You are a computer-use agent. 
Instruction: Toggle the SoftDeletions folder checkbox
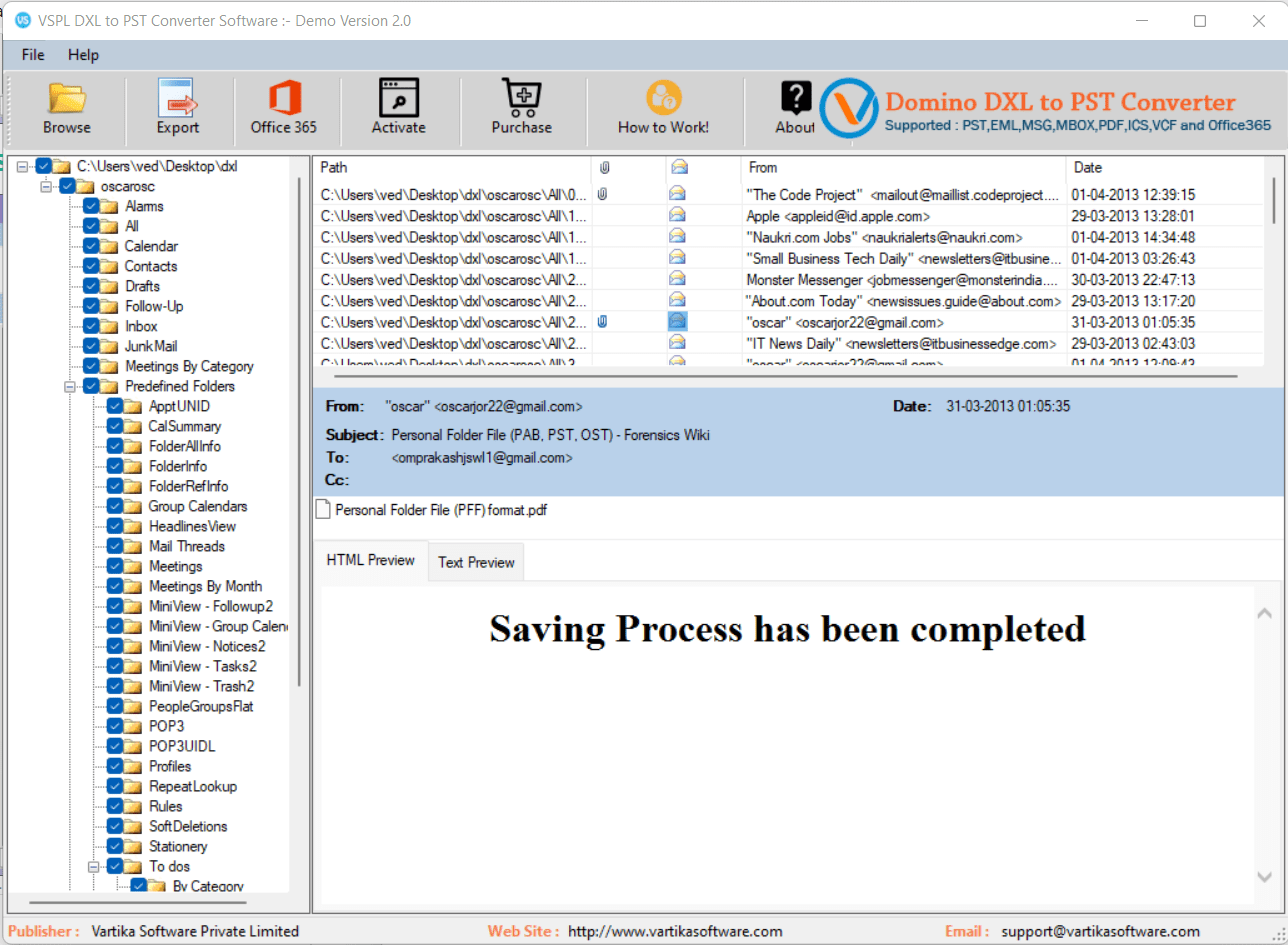tap(115, 826)
